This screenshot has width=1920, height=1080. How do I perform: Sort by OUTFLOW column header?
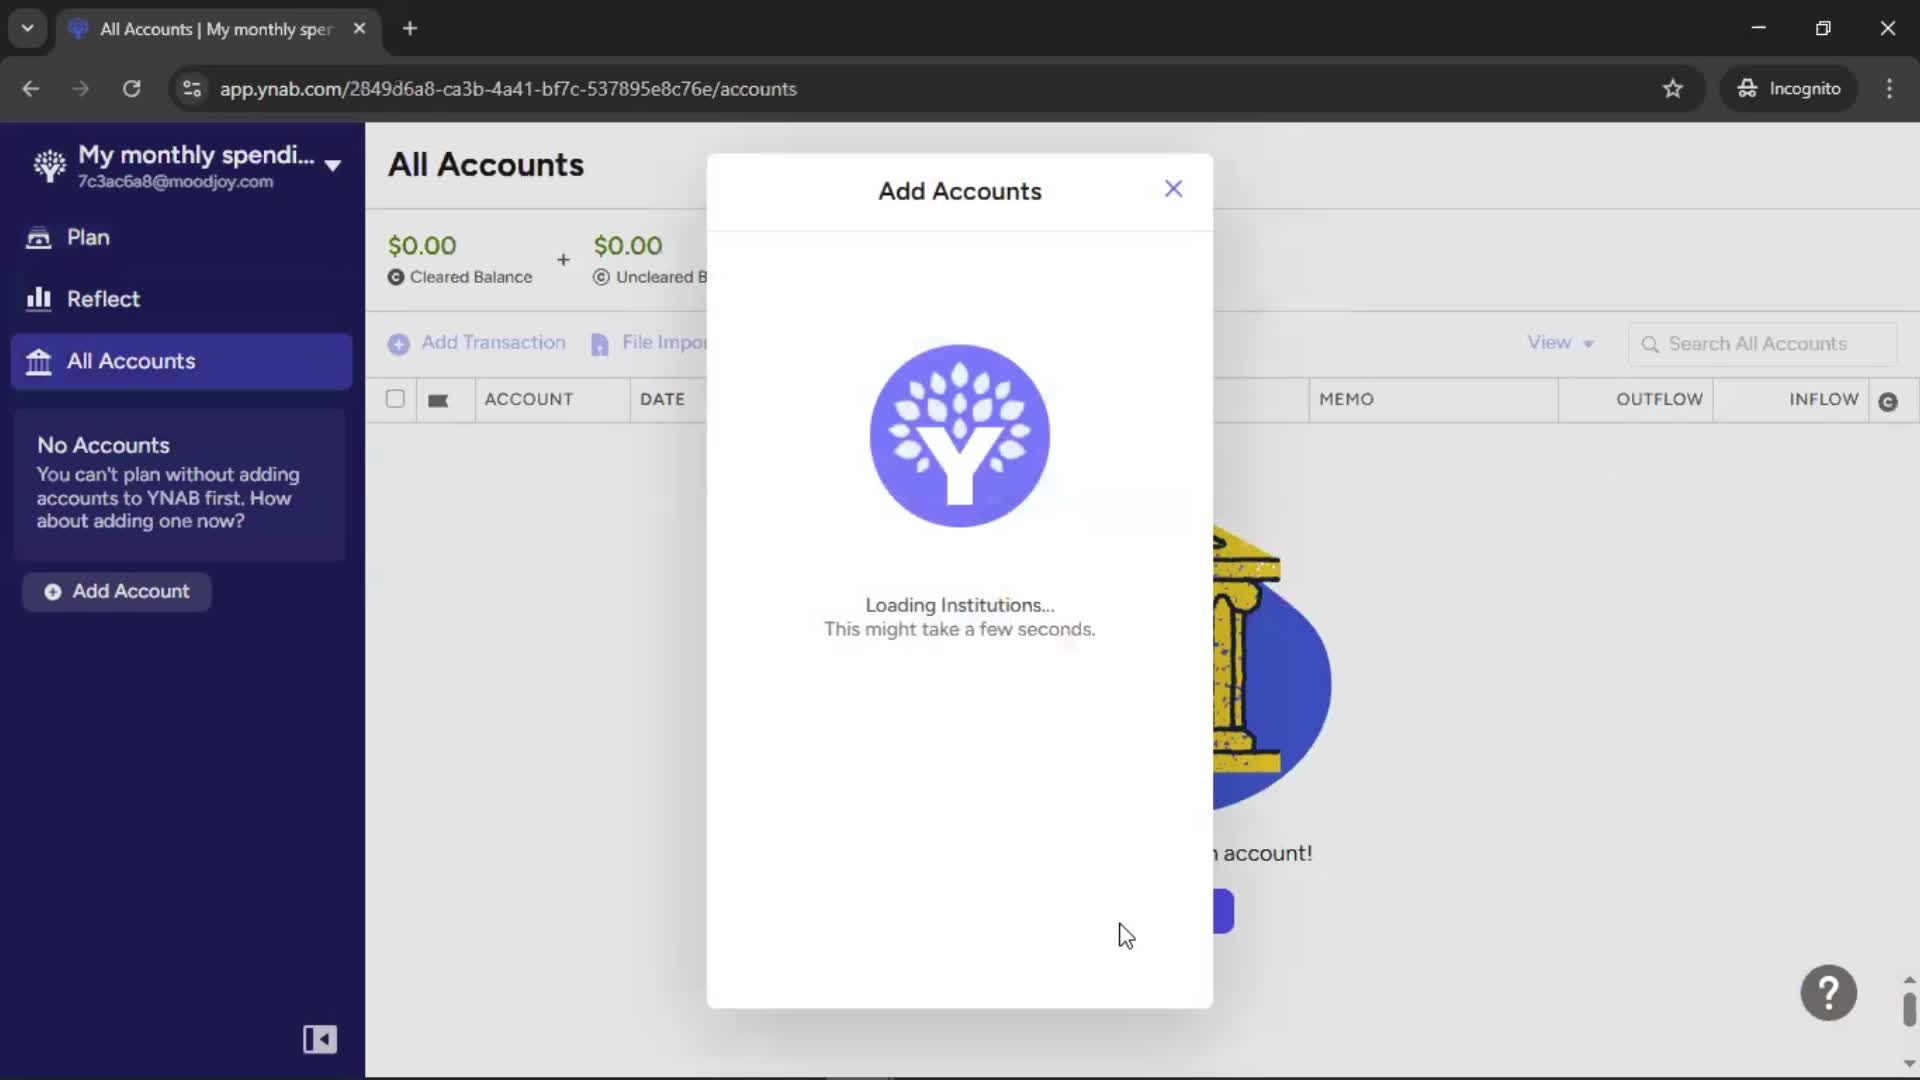pyautogui.click(x=1659, y=399)
